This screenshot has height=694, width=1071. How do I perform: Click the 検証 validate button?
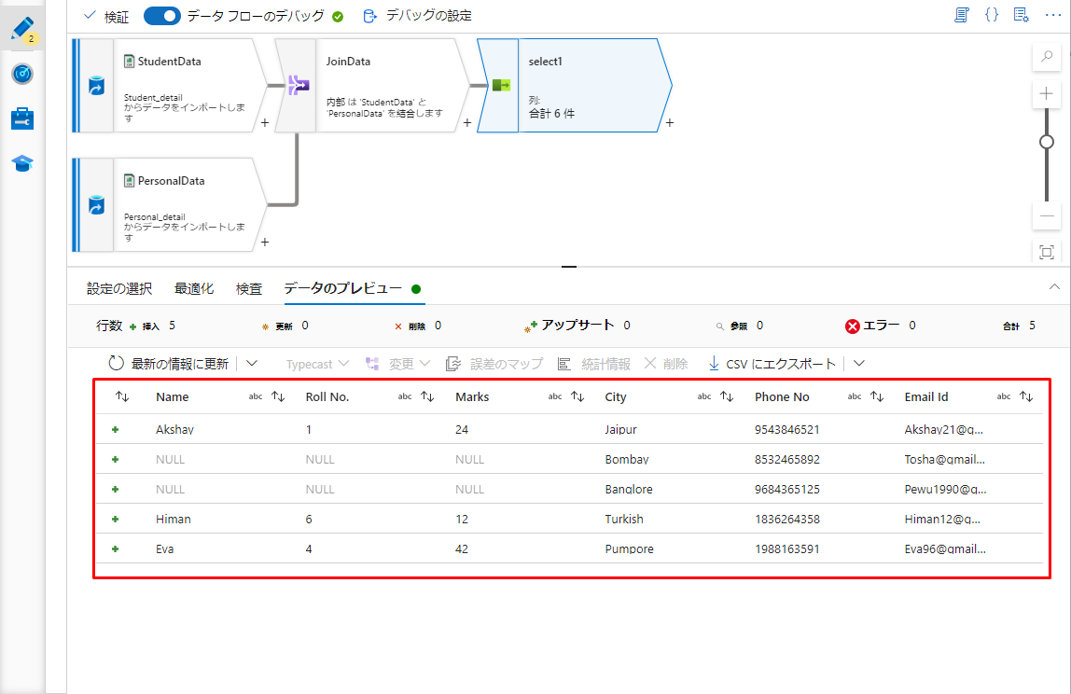(105, 16)
